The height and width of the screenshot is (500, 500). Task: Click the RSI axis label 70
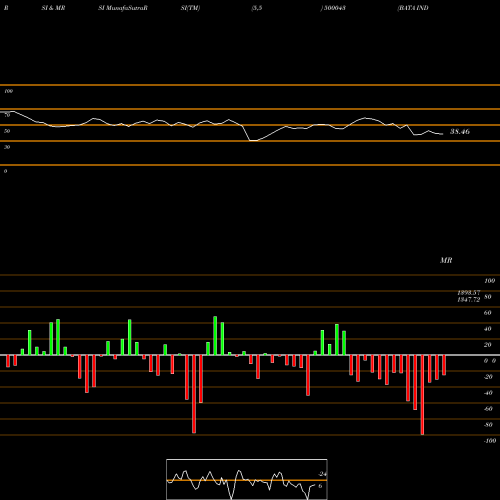point(7,115)
